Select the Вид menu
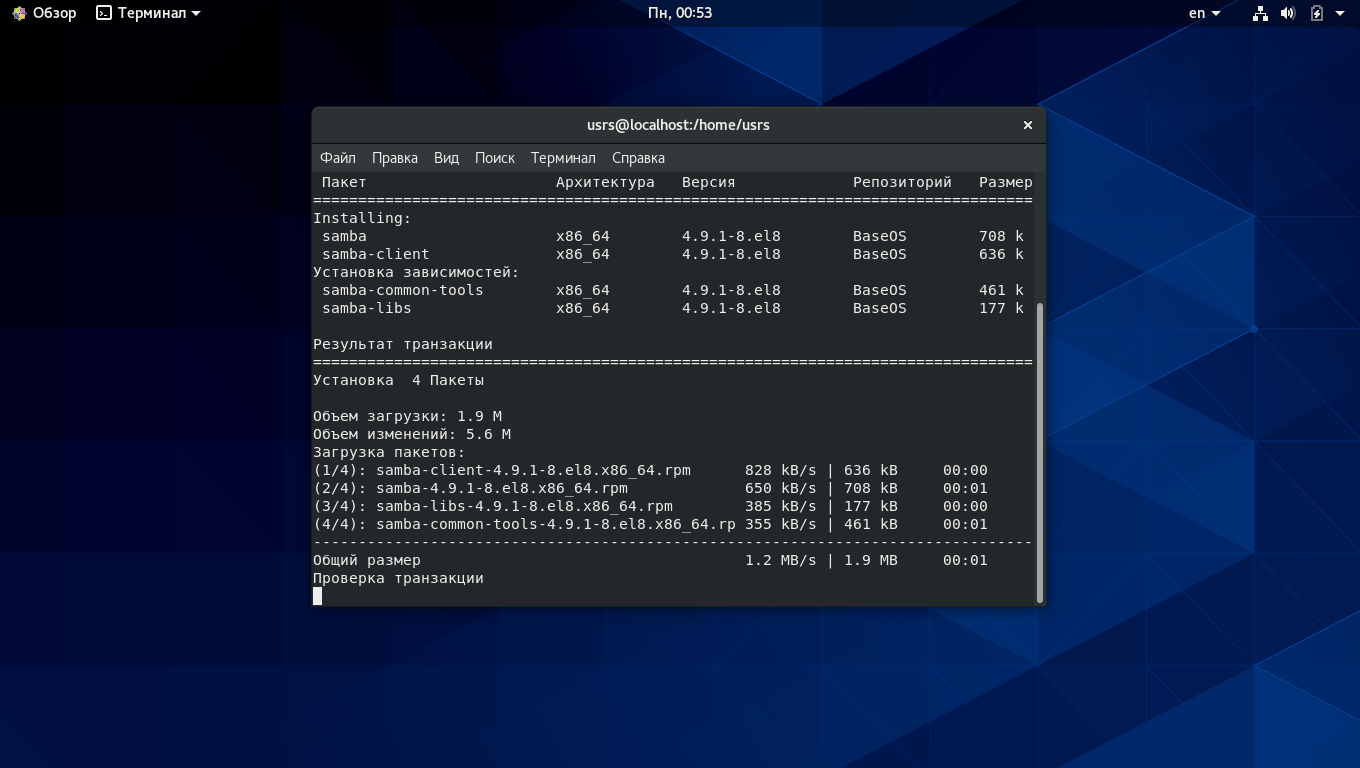This screenshot has width=1360, height=768. coord(446,158)
